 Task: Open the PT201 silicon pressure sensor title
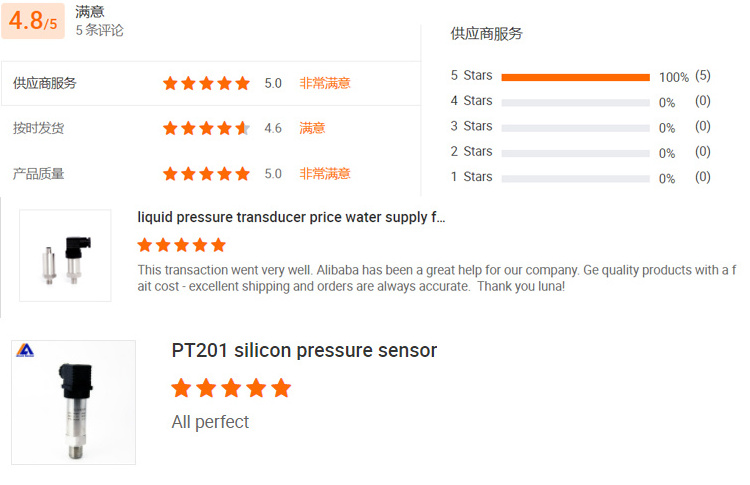304,351
